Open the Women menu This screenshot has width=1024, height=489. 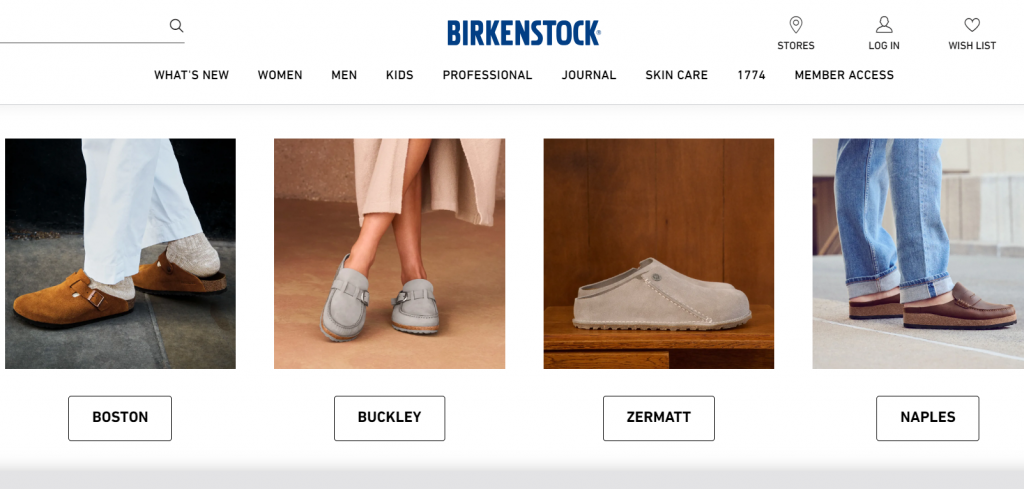pyautogui.click(x=280, y=75)
